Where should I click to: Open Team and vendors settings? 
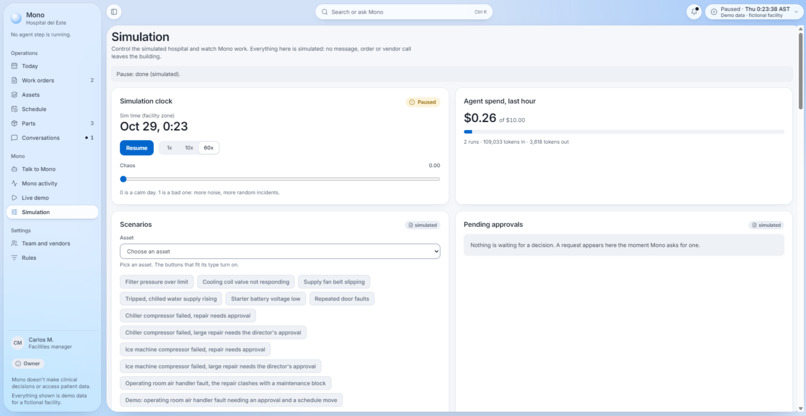52,243
